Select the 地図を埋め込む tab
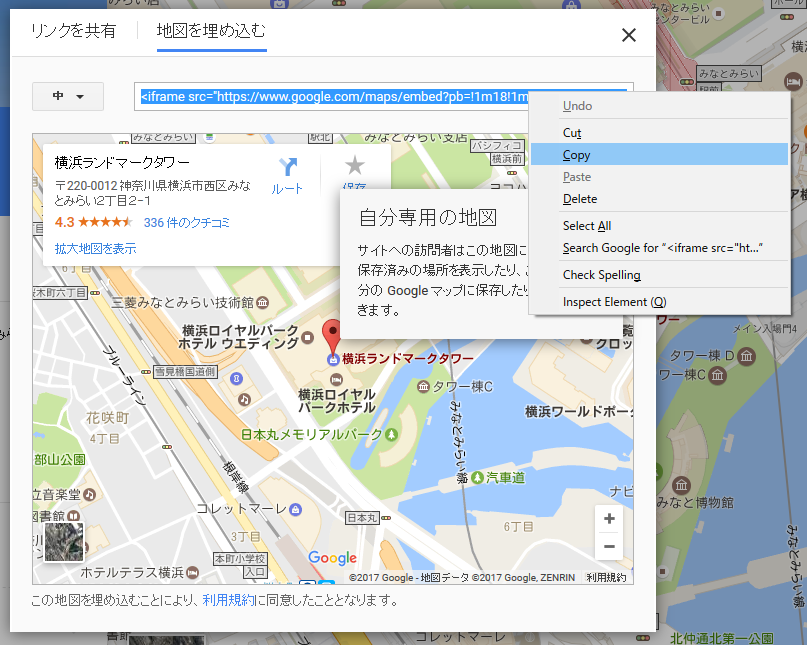 coord(211,31)
